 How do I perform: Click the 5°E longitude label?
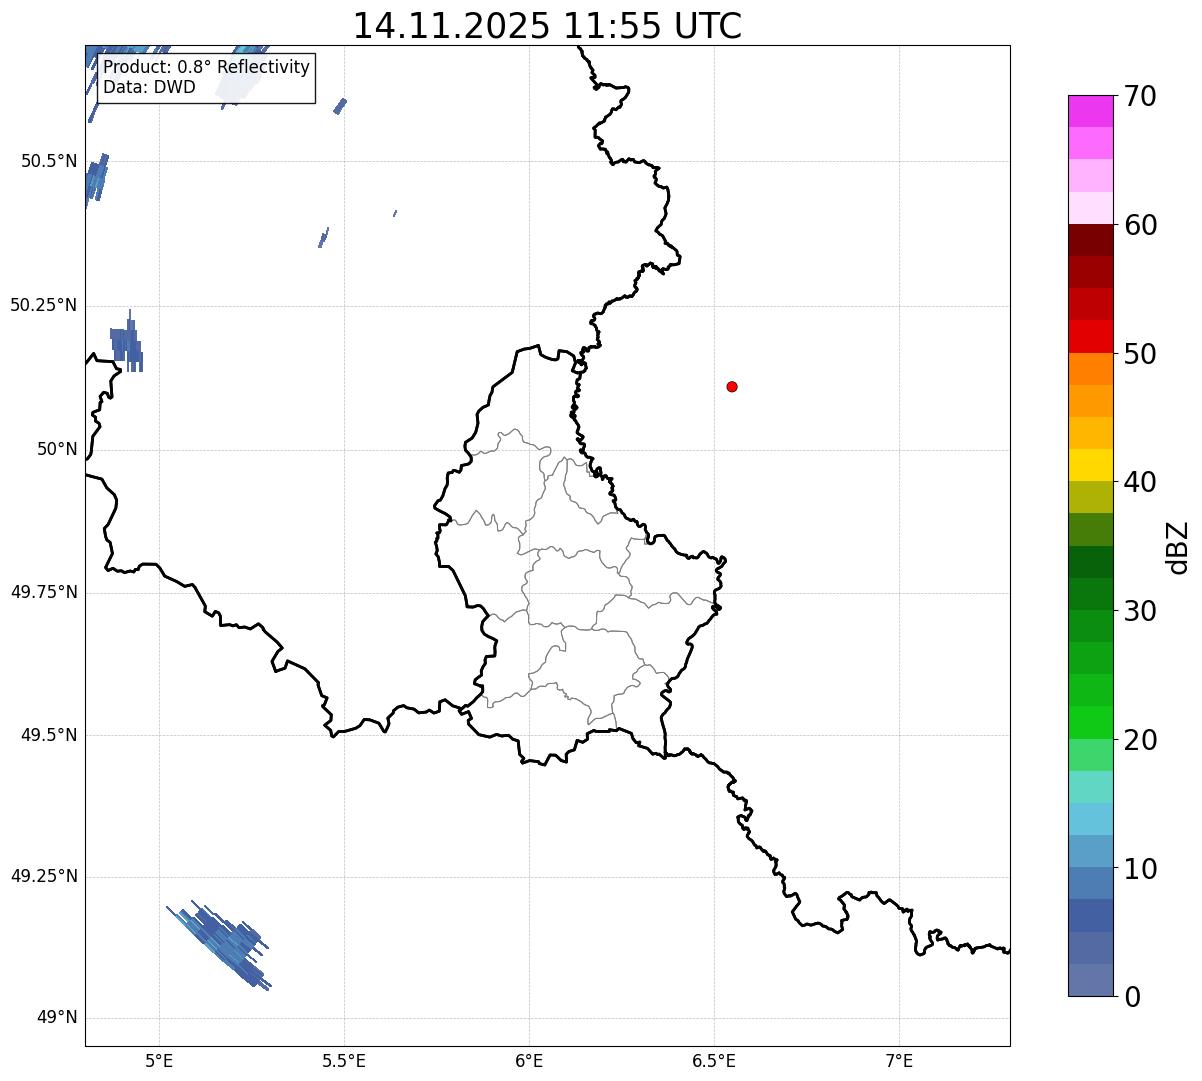point(159,1060)
